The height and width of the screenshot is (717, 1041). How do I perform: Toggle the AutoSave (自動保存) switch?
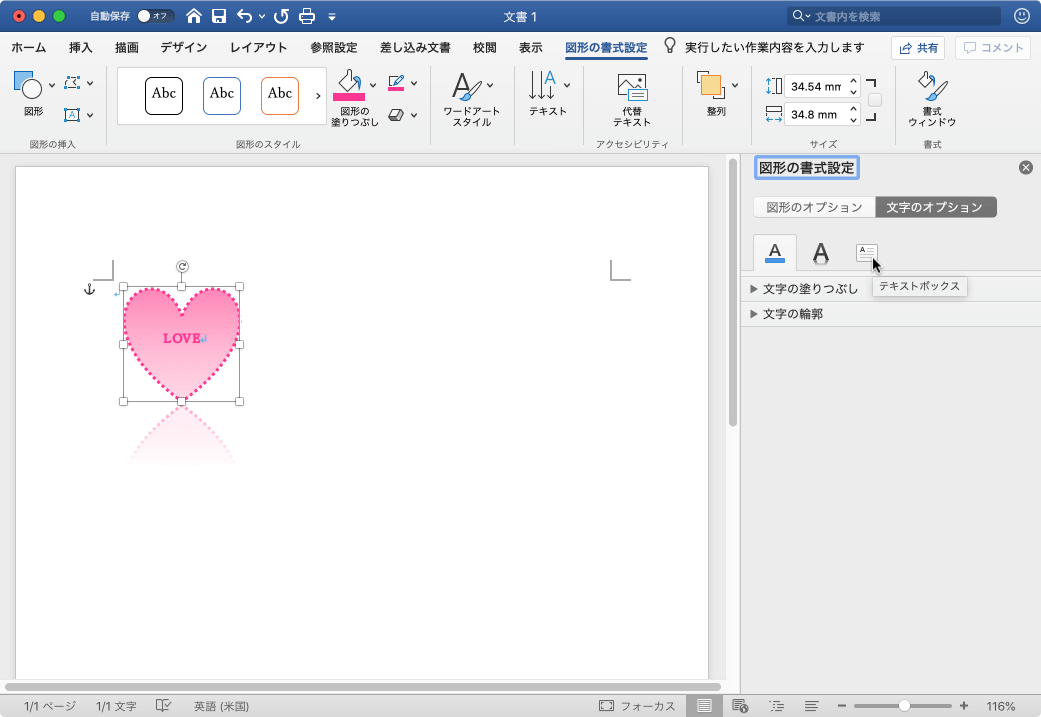pyautogui.click(x=155, y=16)
